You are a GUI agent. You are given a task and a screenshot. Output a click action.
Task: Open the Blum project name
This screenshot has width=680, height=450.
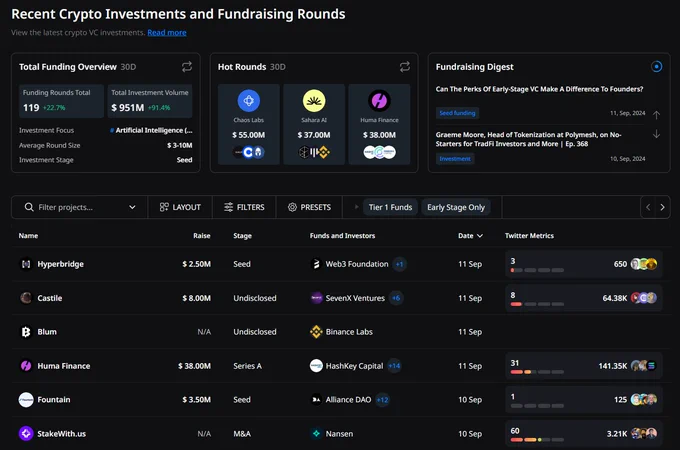(47, 332)
